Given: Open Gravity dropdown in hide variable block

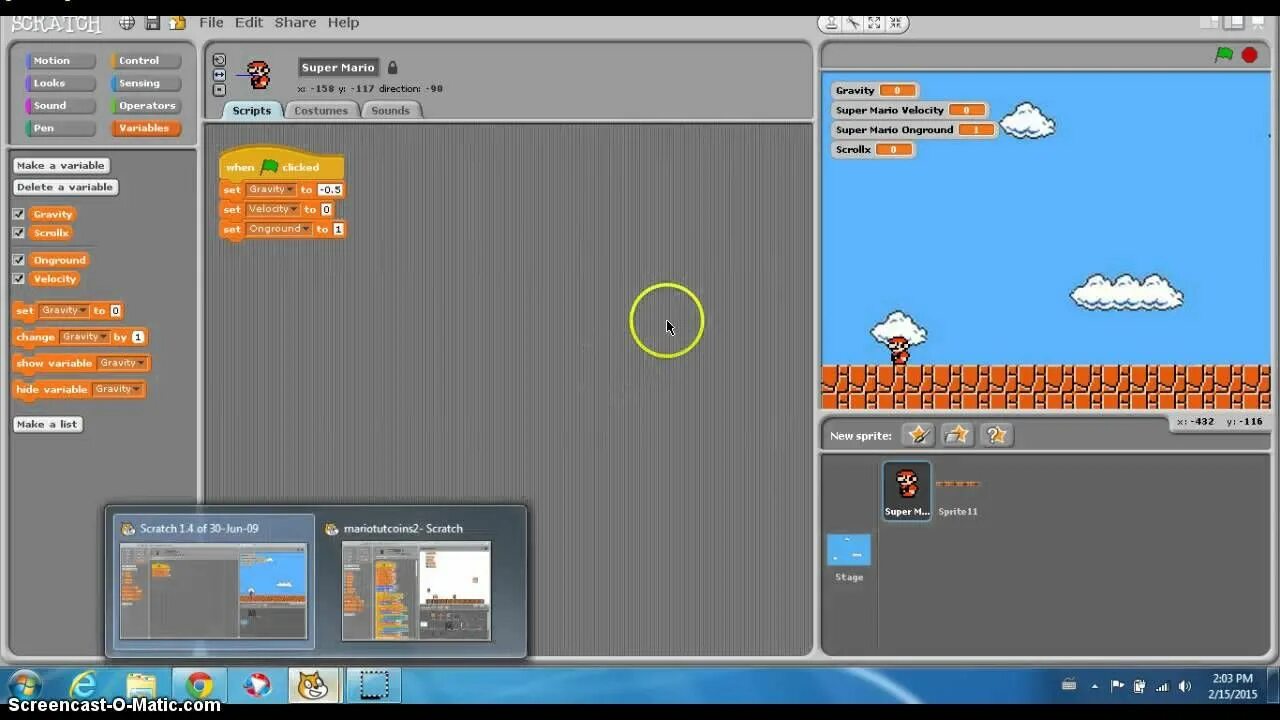Looking at the screenshot, I should pyautogui.click(x=118, y=389).
